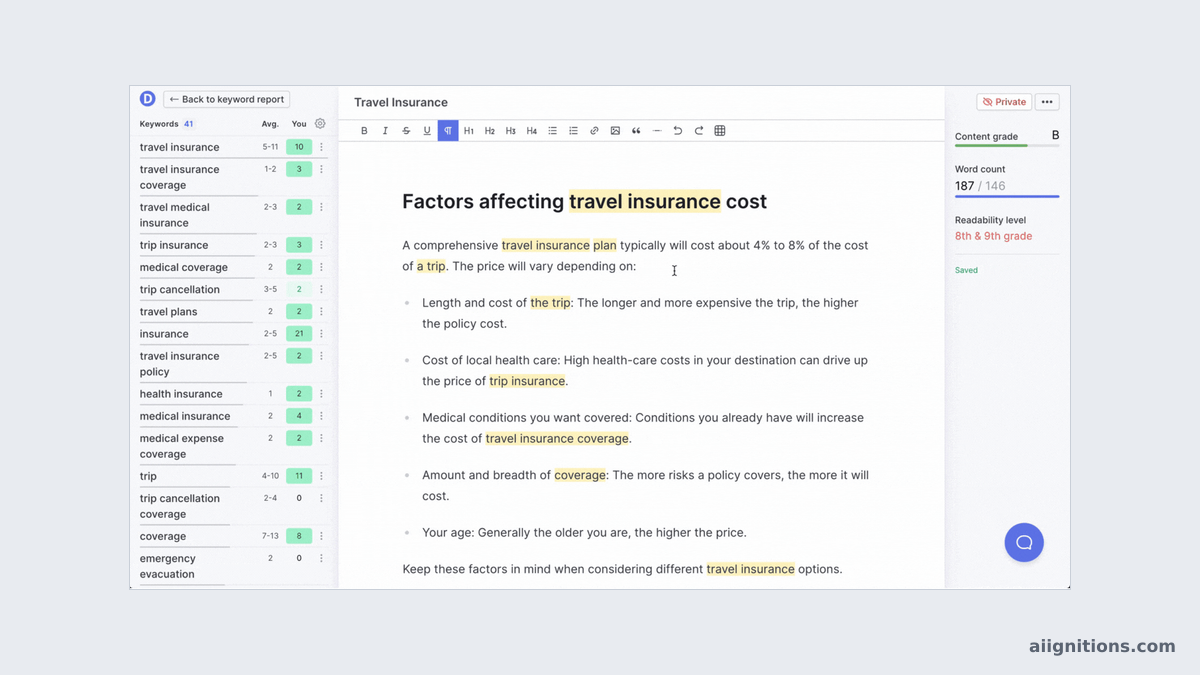1200x675 pixels.
Task: Insert a hyperlink
Action: pos(594,131)
